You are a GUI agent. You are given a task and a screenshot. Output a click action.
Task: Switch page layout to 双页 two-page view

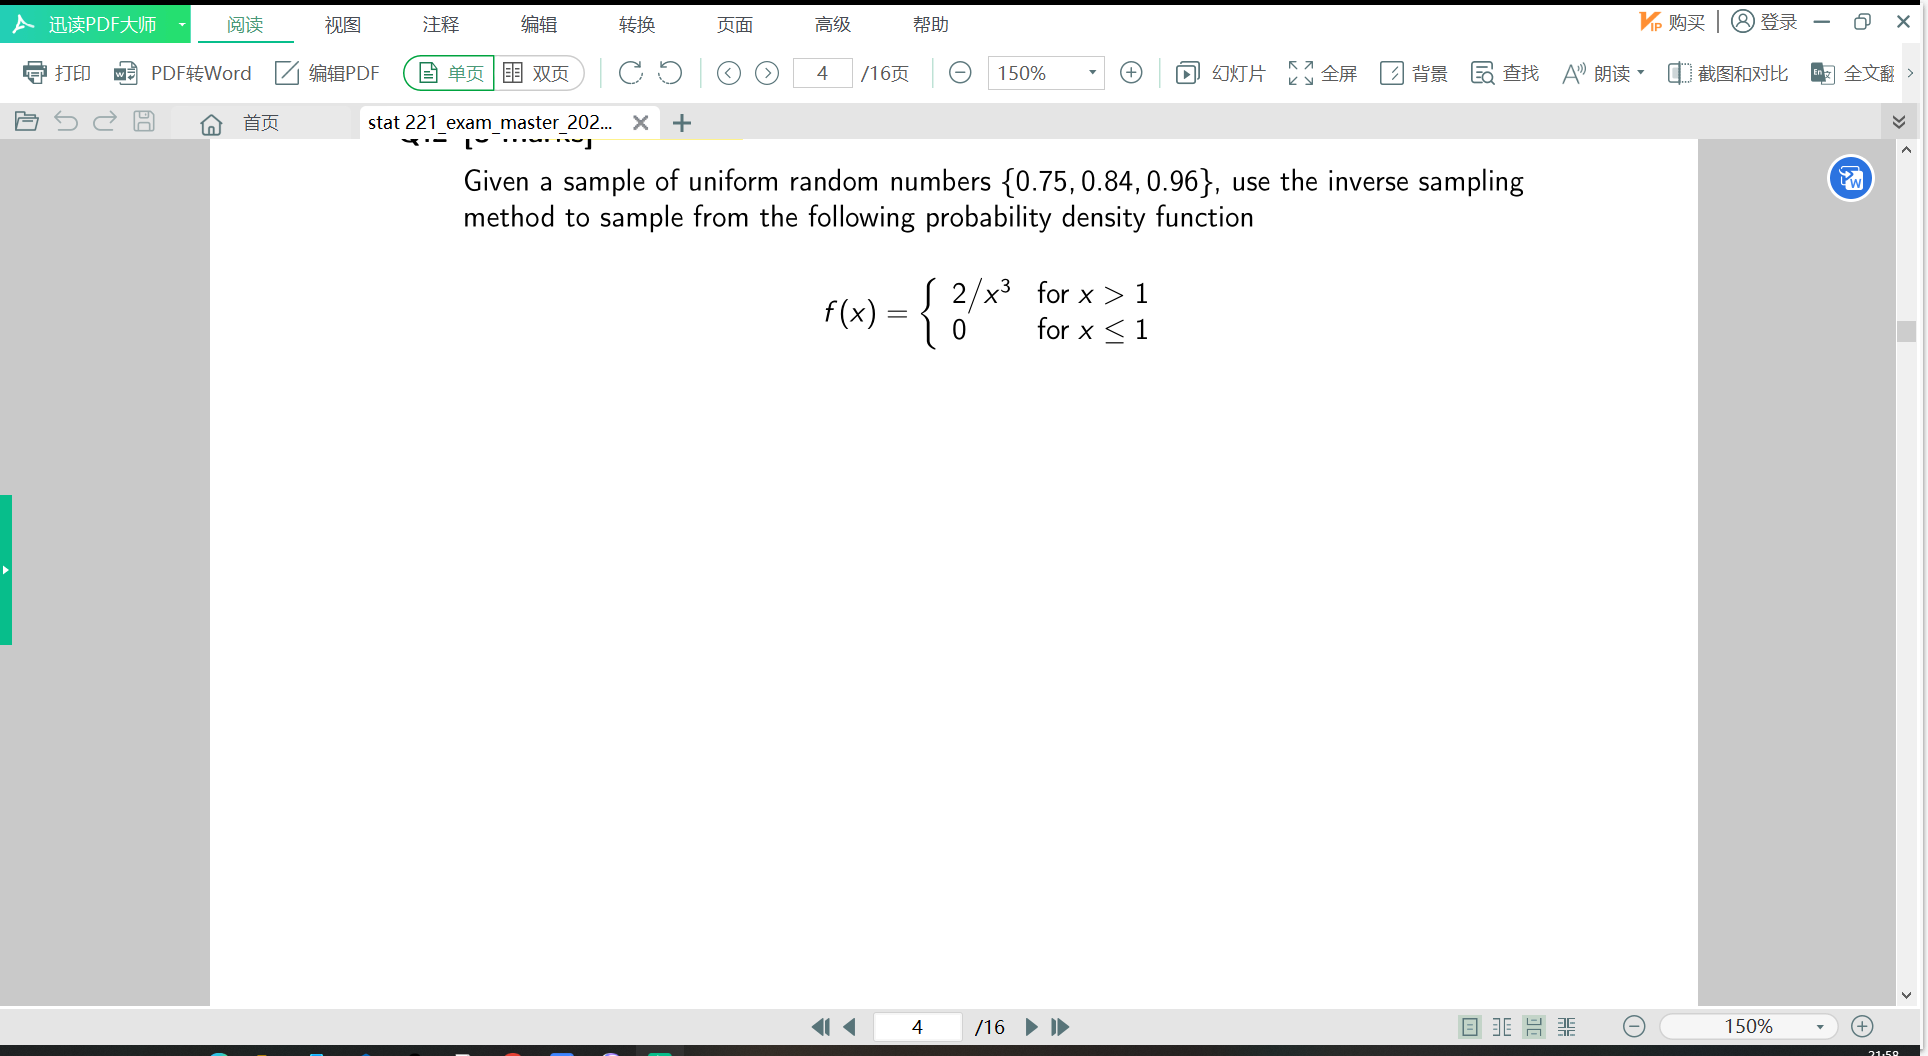(540, 72)
